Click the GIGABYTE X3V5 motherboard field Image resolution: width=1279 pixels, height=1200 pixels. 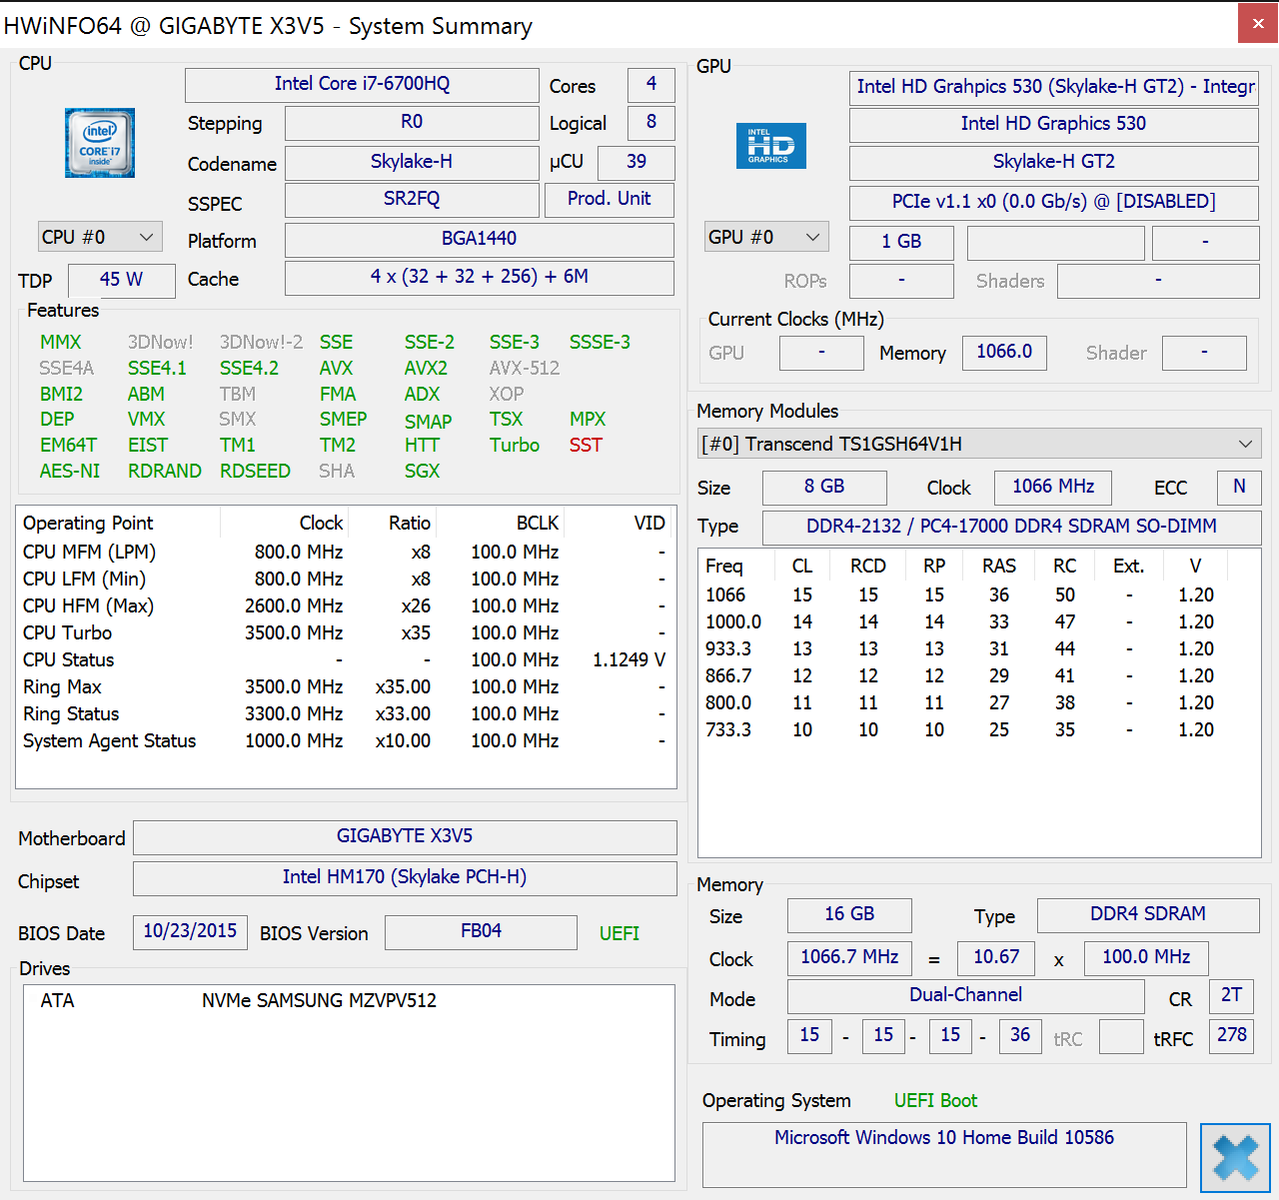(405, 837)
